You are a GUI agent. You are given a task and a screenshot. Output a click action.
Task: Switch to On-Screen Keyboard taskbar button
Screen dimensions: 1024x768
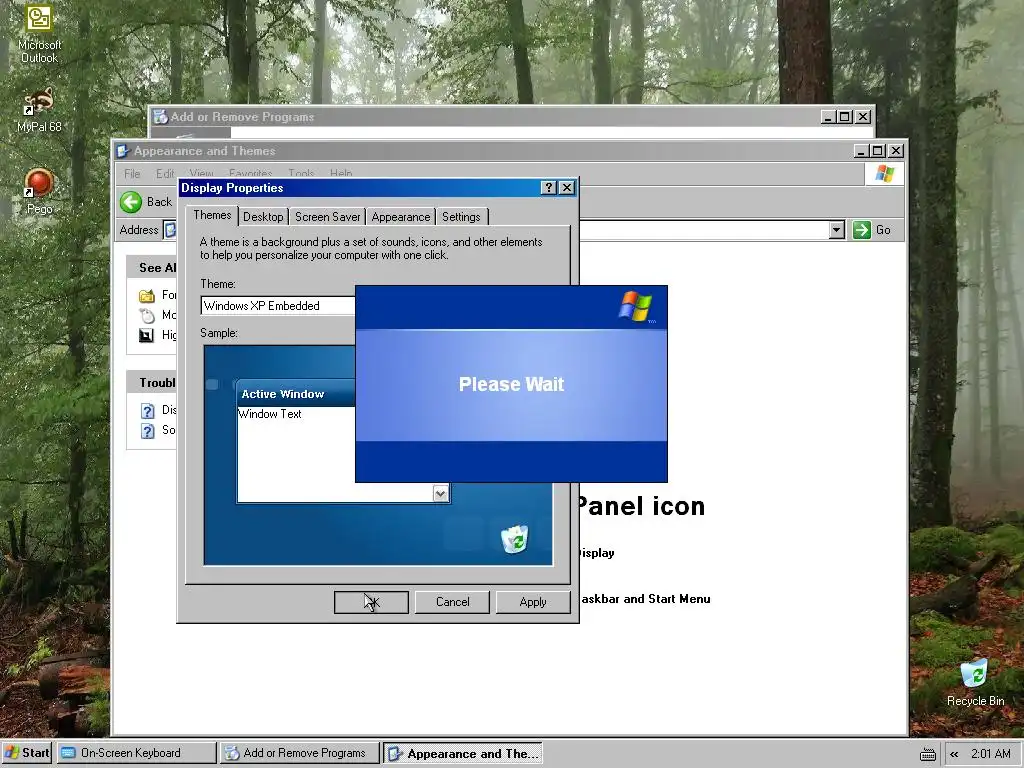(x=136, y=753)
